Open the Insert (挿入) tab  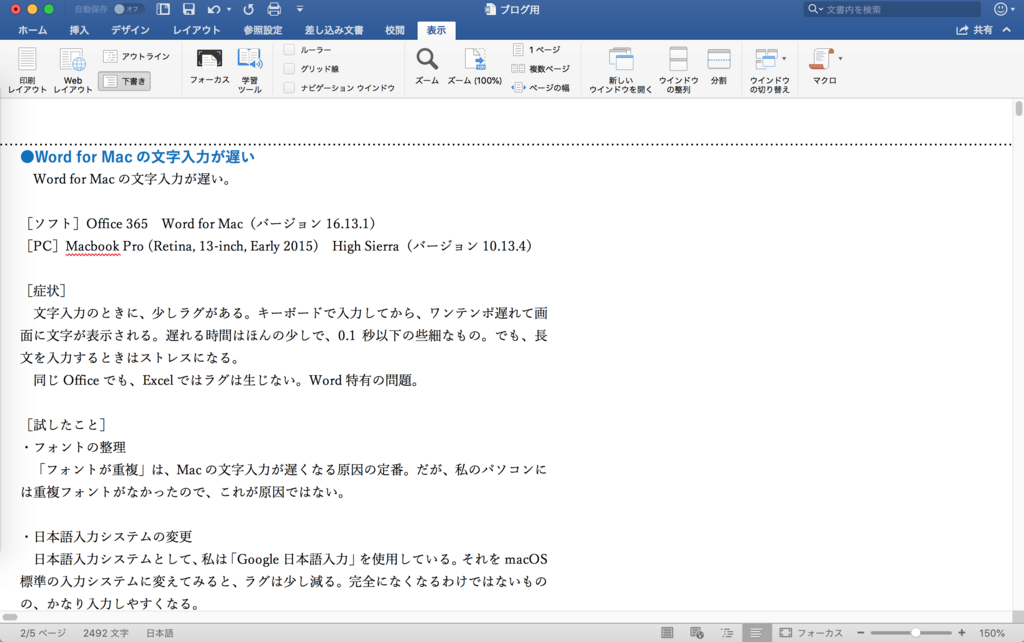coord(79,30)
